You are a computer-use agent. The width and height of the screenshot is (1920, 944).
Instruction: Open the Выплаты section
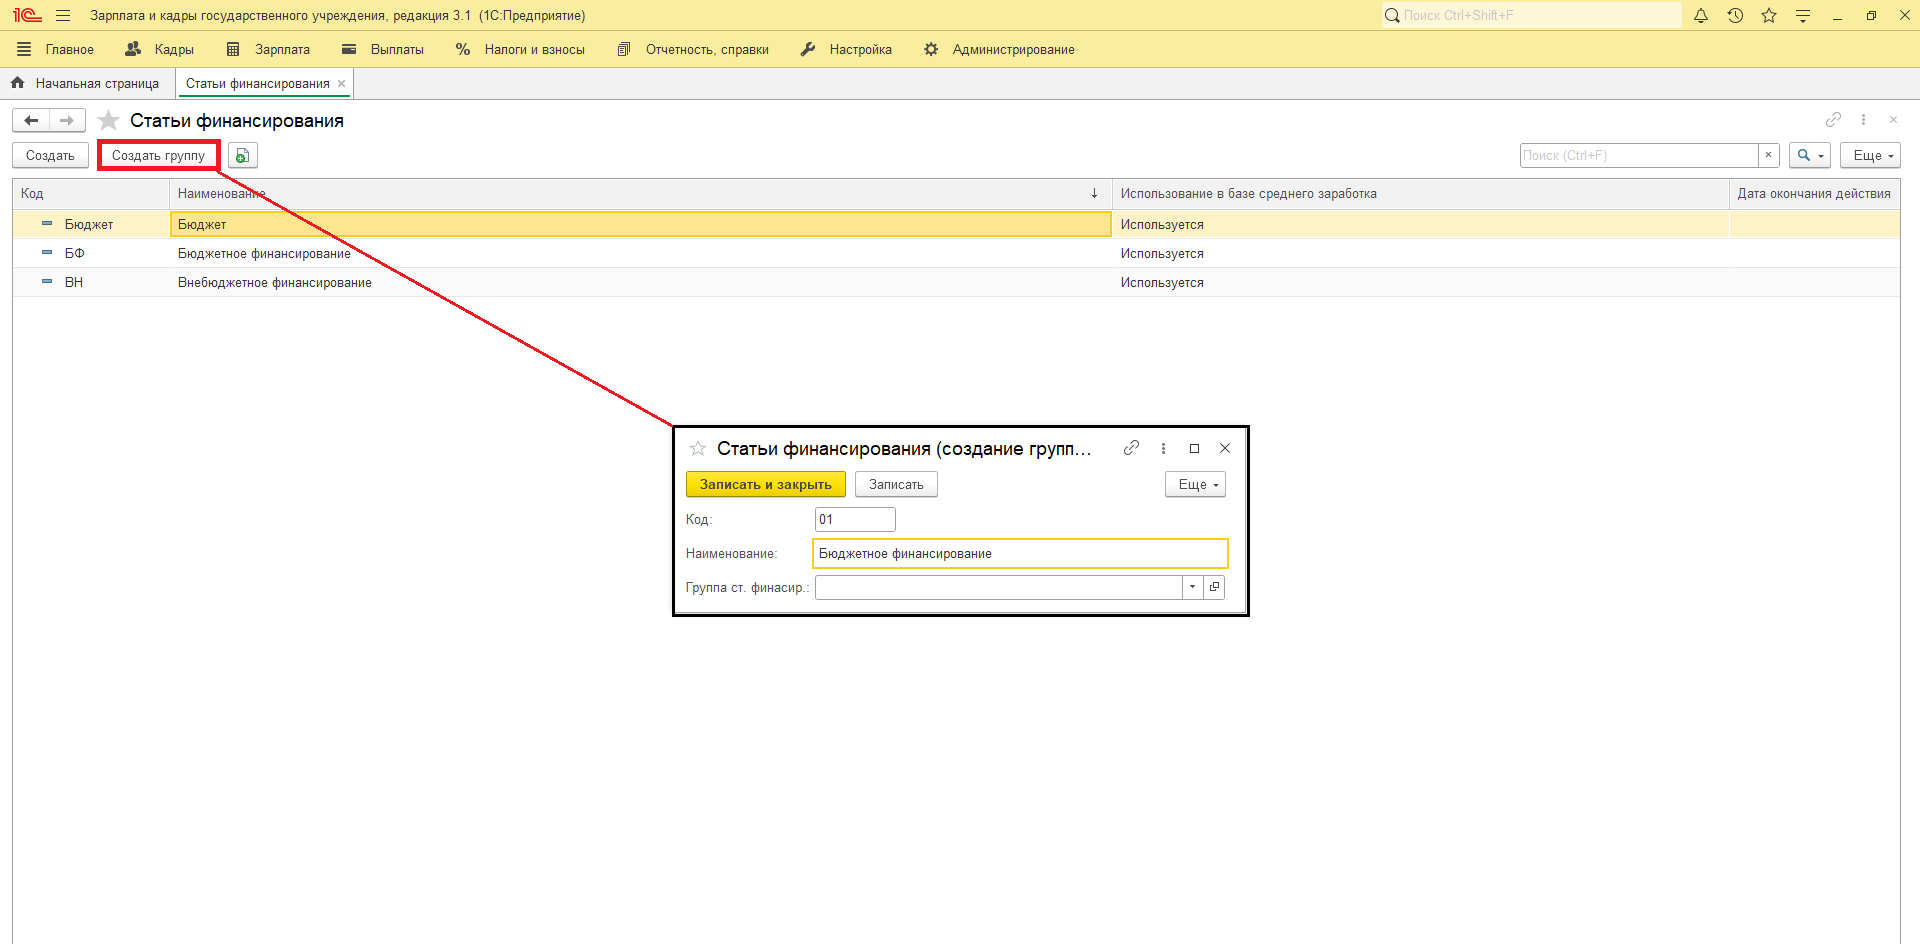383,49
